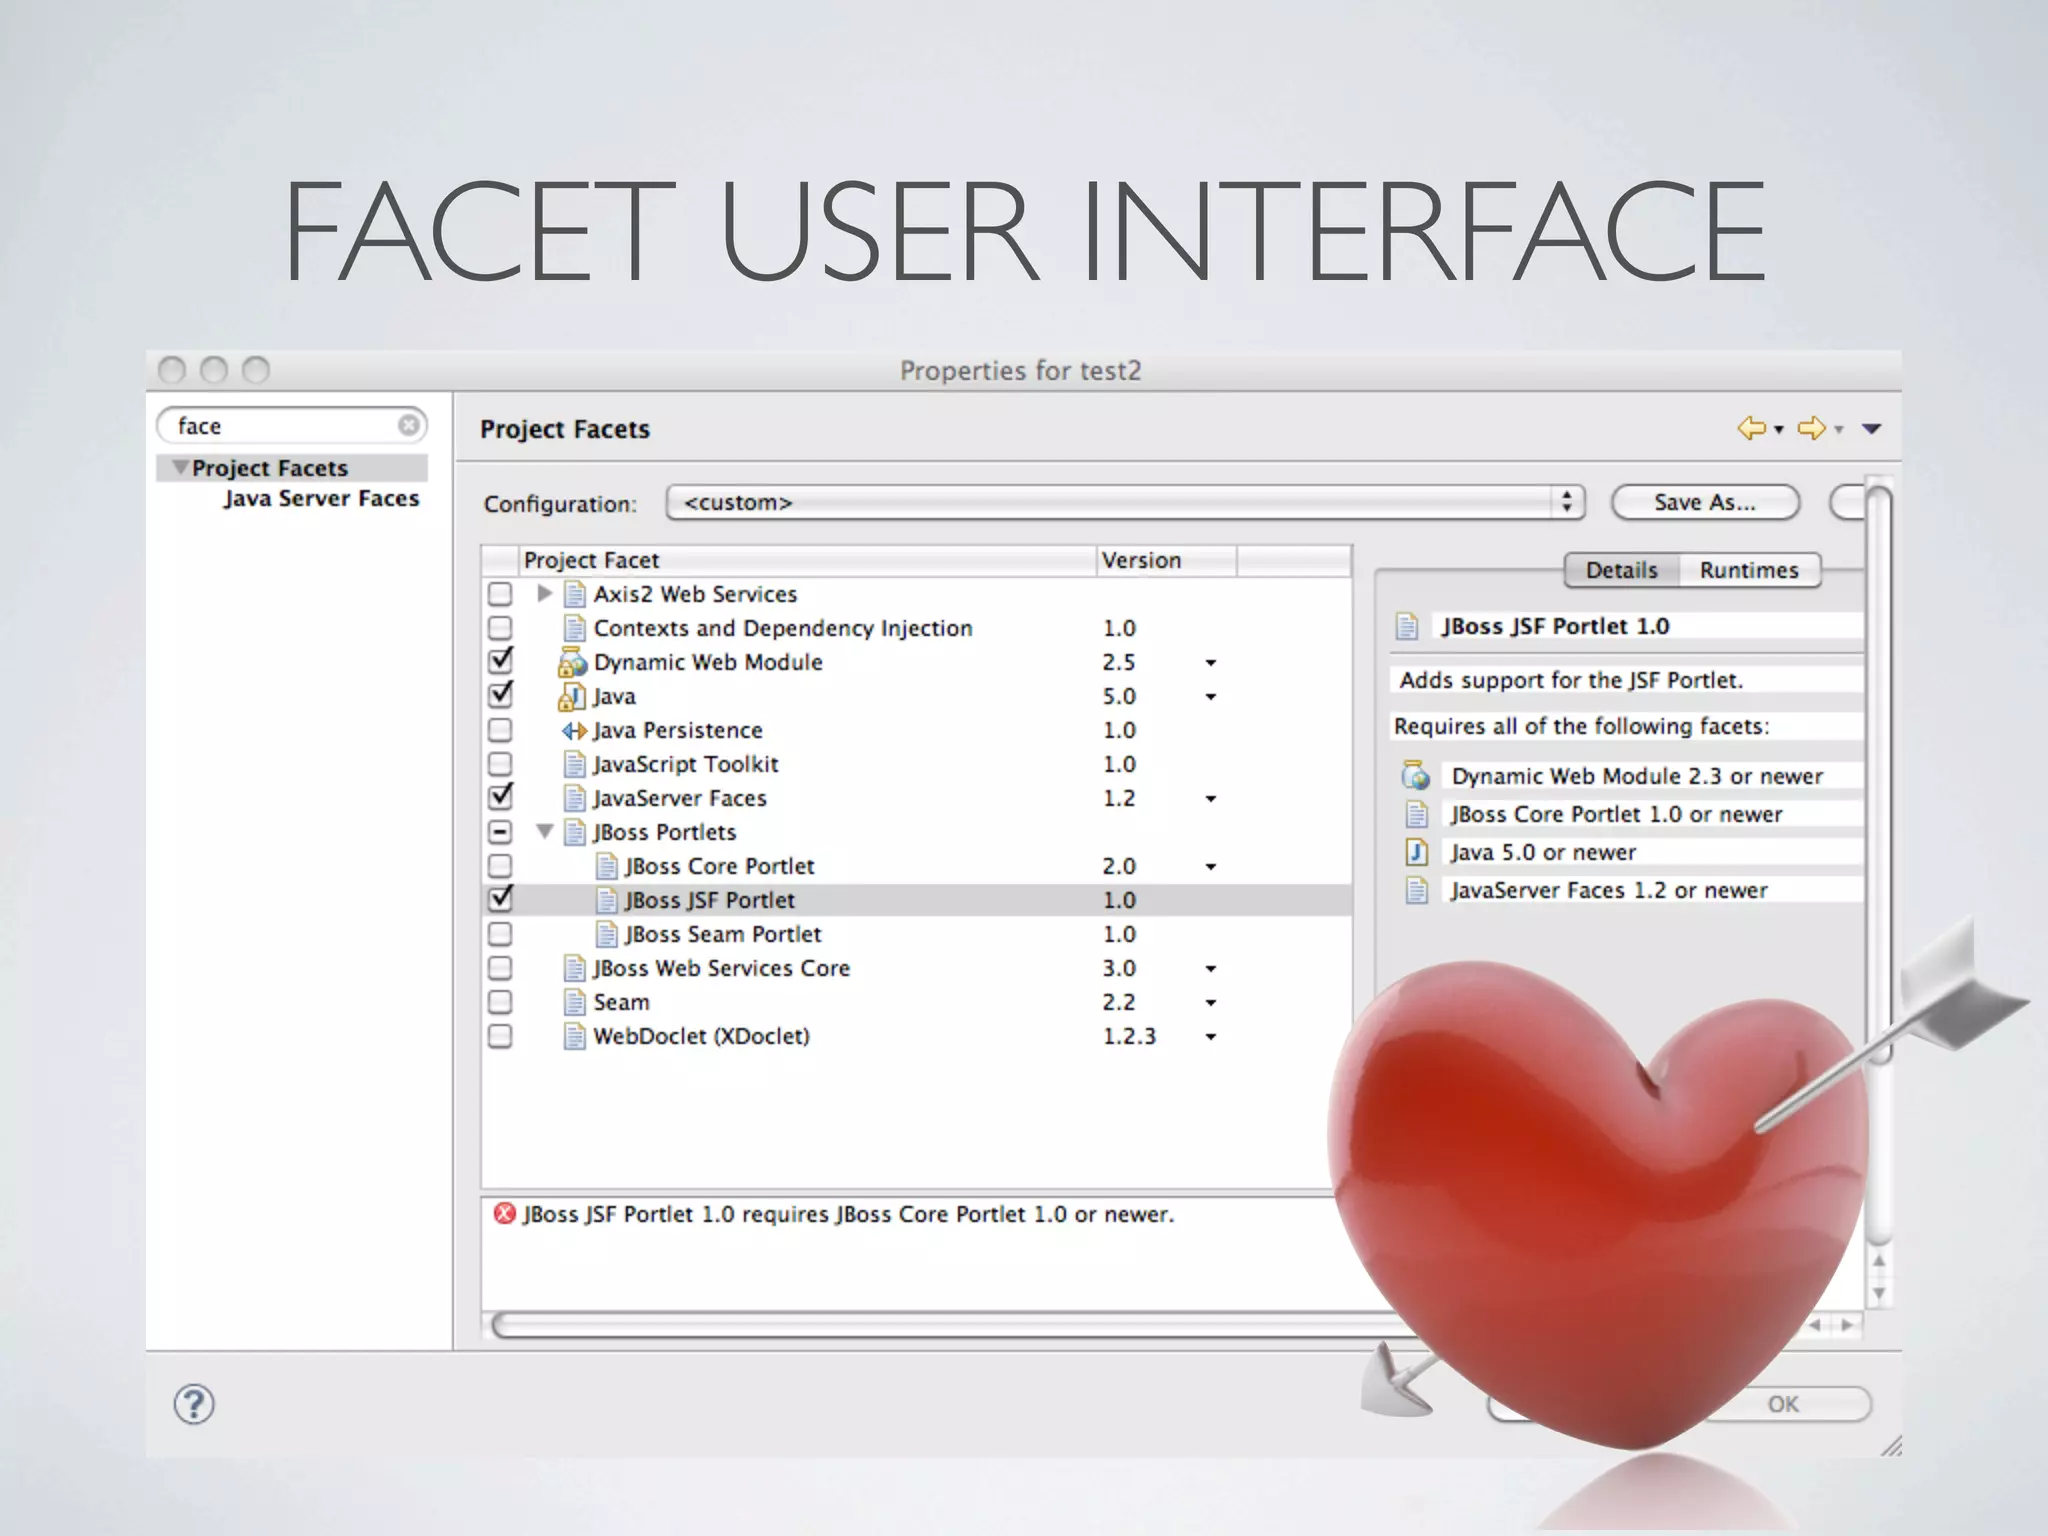Screen dimensions: 2048x1536
Task: Click the Java Persistence facet icon
Action: (574, 731)
